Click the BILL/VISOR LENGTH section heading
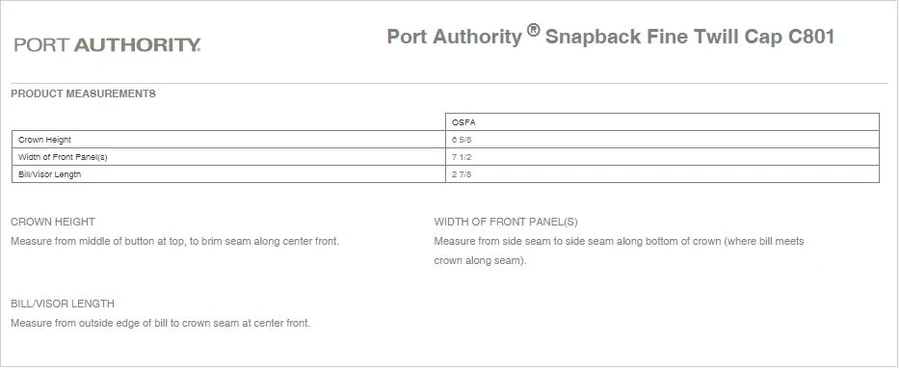This screenshot has height=370, width=900. tap(63, 303)
